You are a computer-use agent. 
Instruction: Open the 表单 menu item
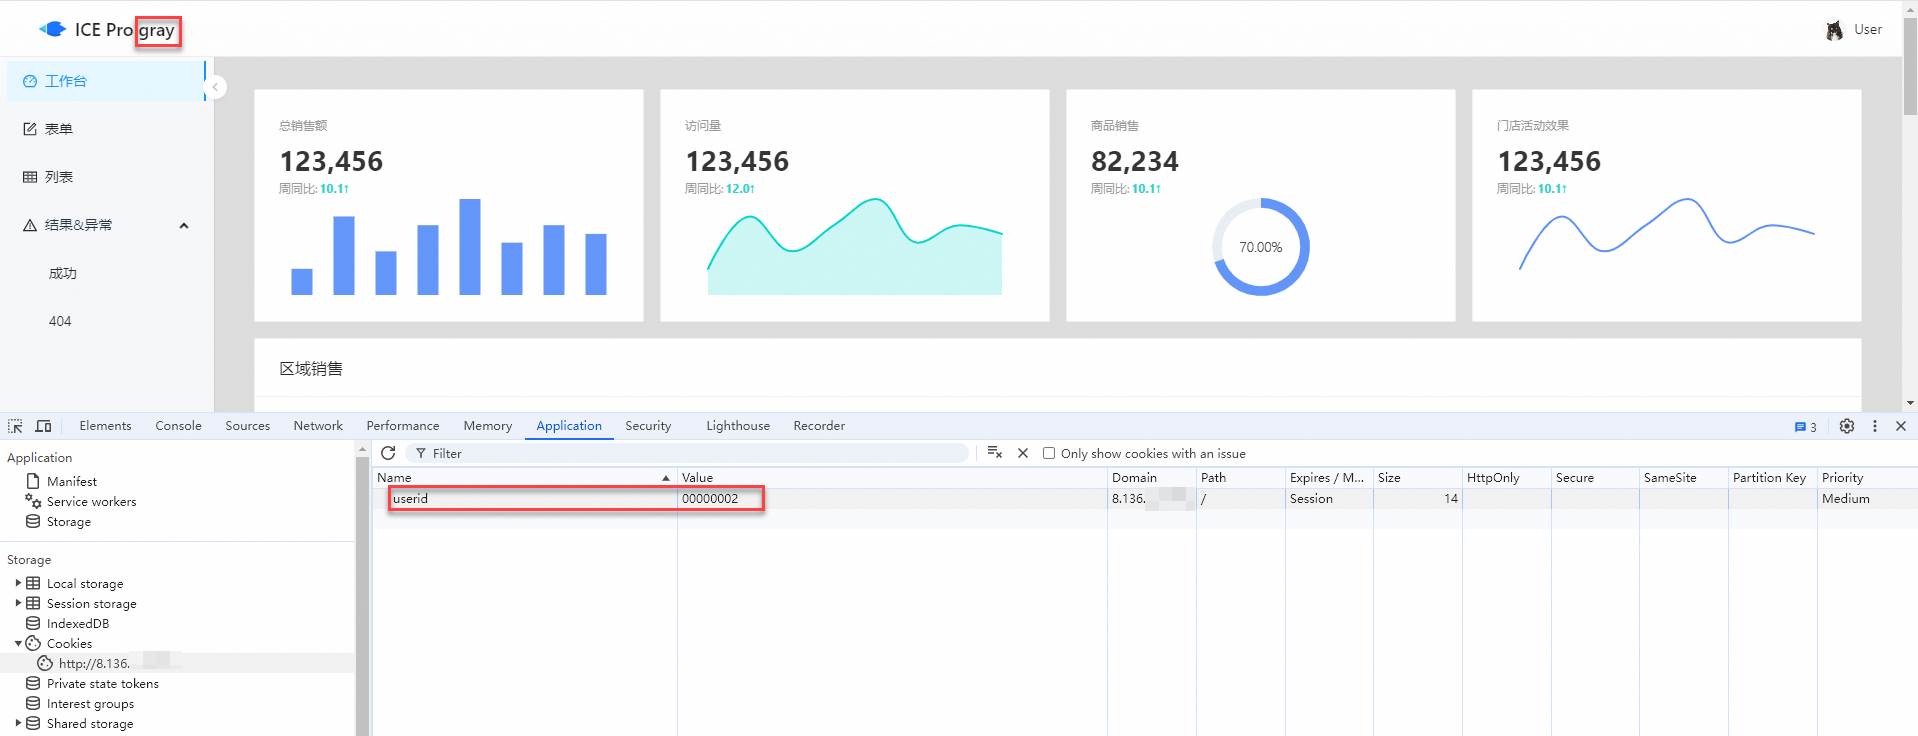(x=105, y=129)
